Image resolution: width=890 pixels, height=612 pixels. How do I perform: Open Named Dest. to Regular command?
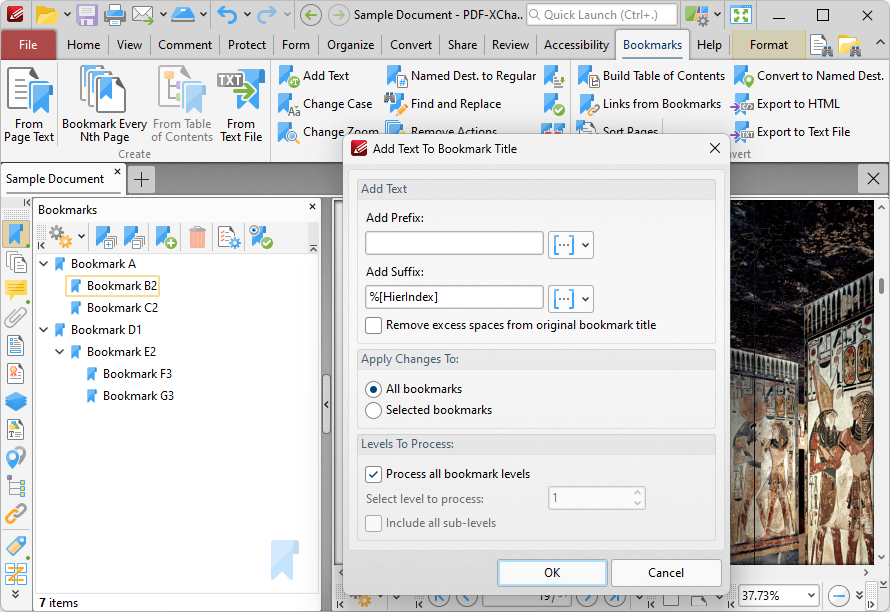(461, 76)
